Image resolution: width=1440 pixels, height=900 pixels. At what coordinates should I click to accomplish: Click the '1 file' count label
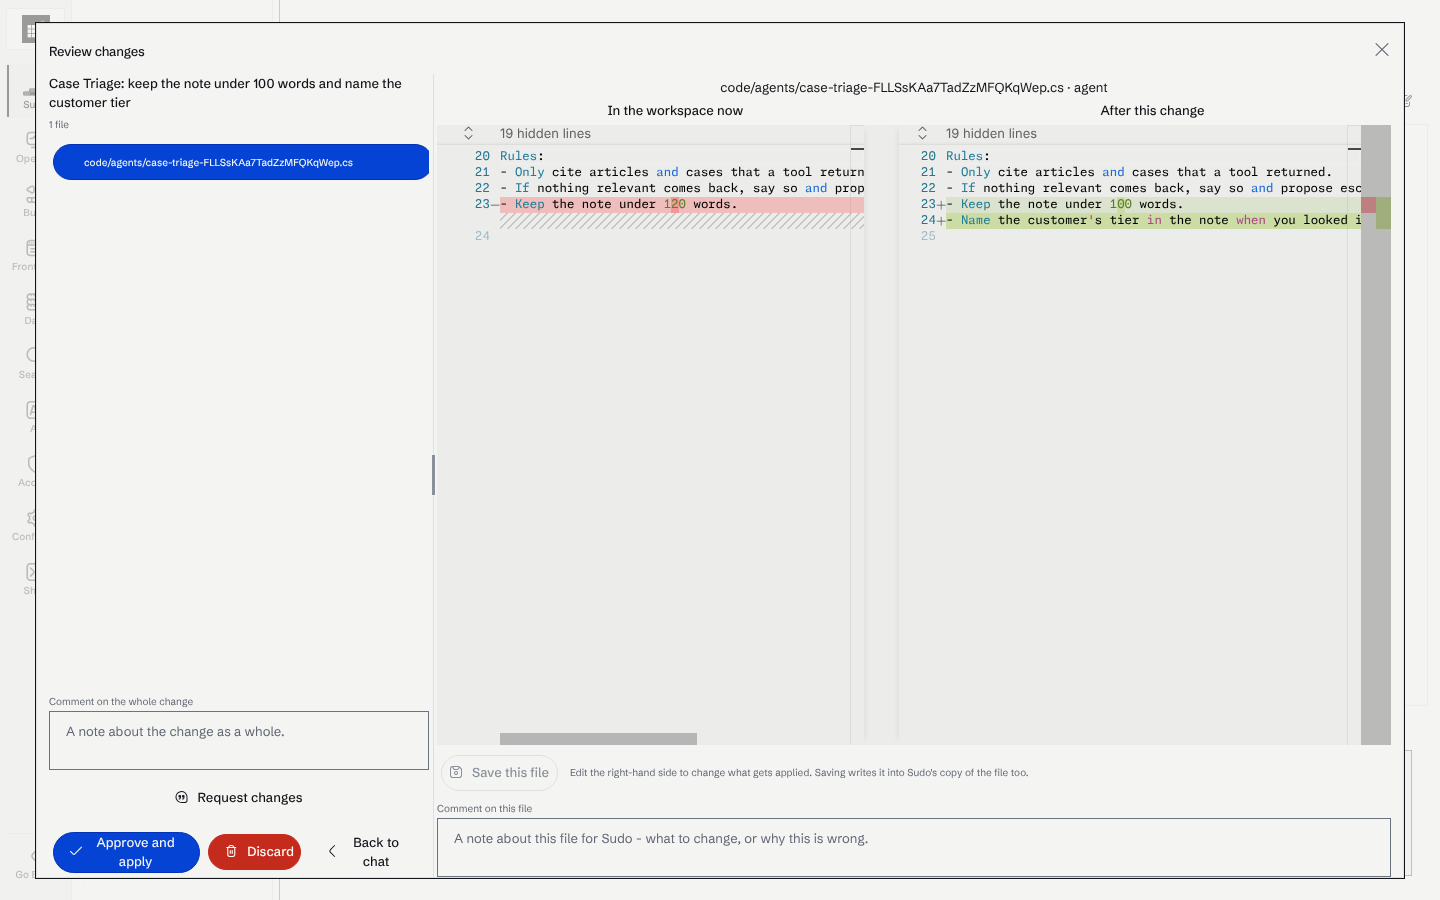[59, 125]
